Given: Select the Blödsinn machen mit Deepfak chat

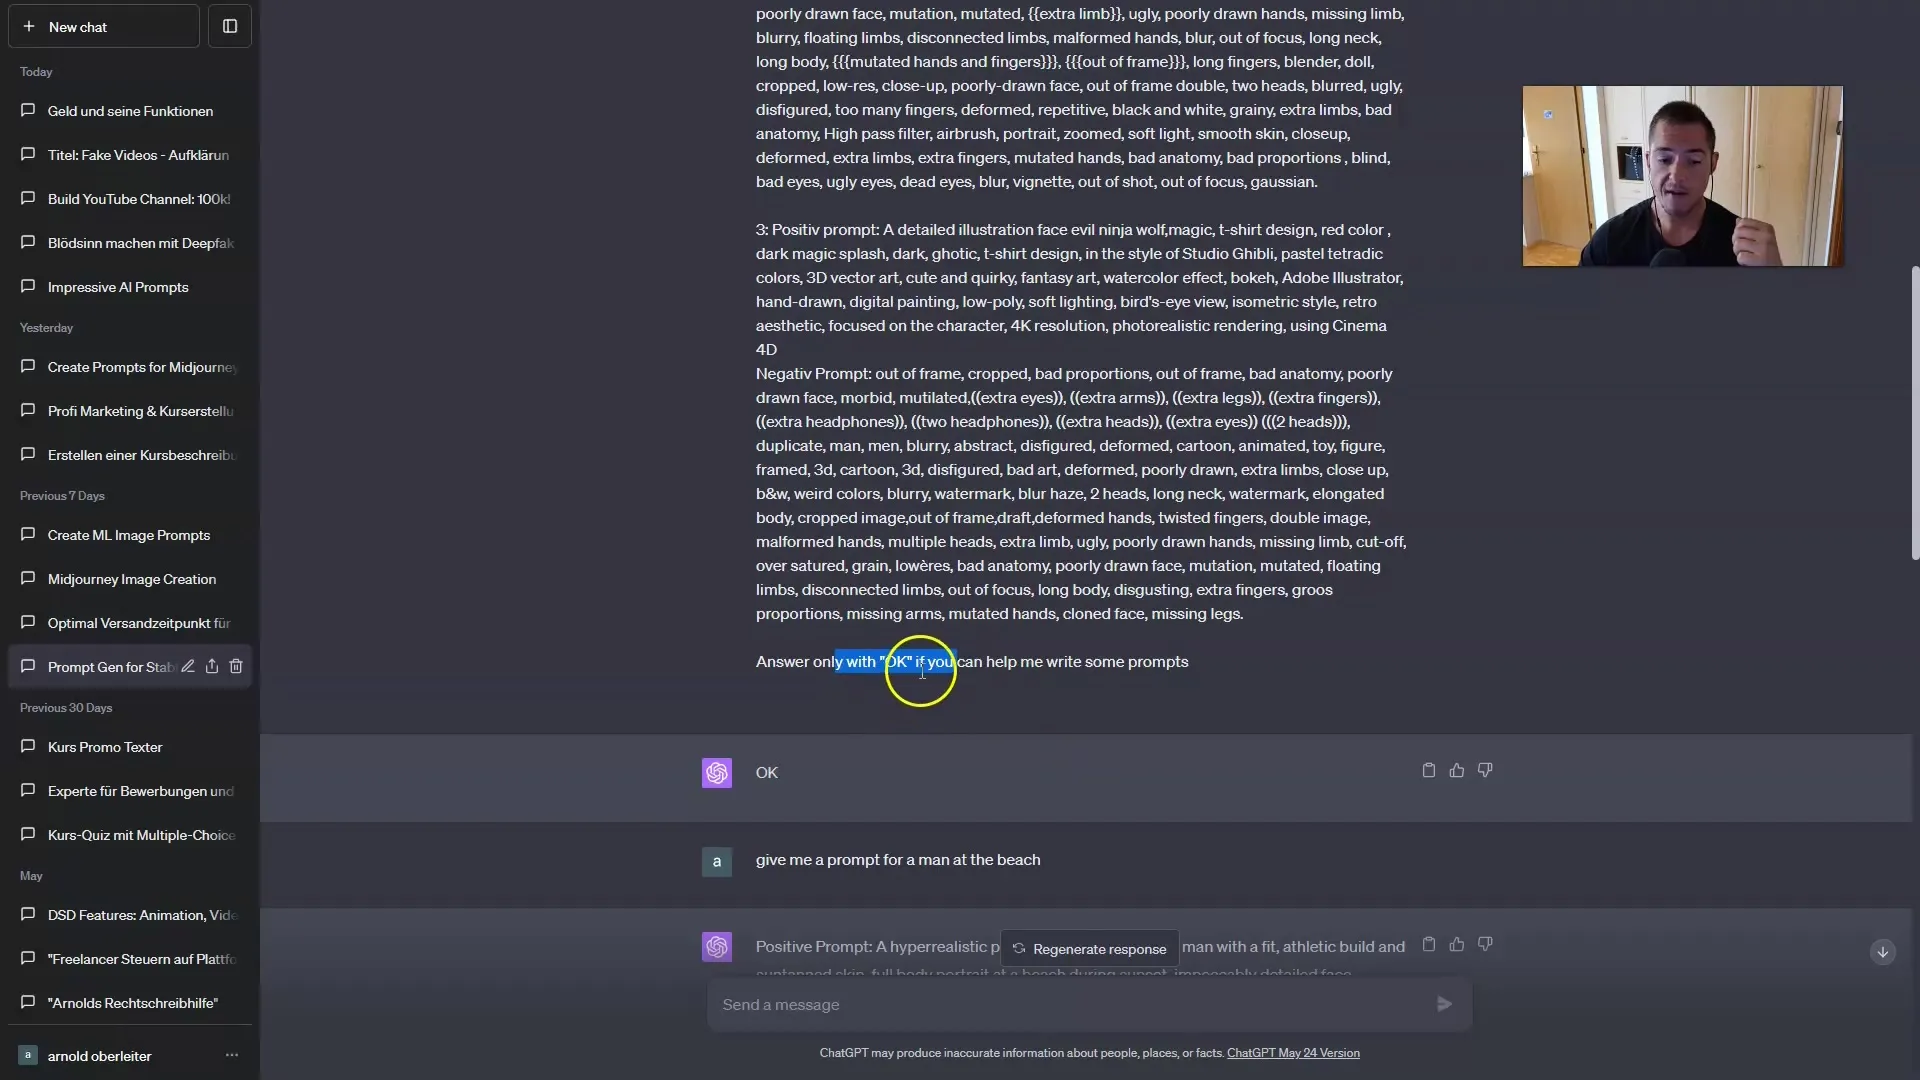Looking at the screenshot, I should tap(140, 241).
